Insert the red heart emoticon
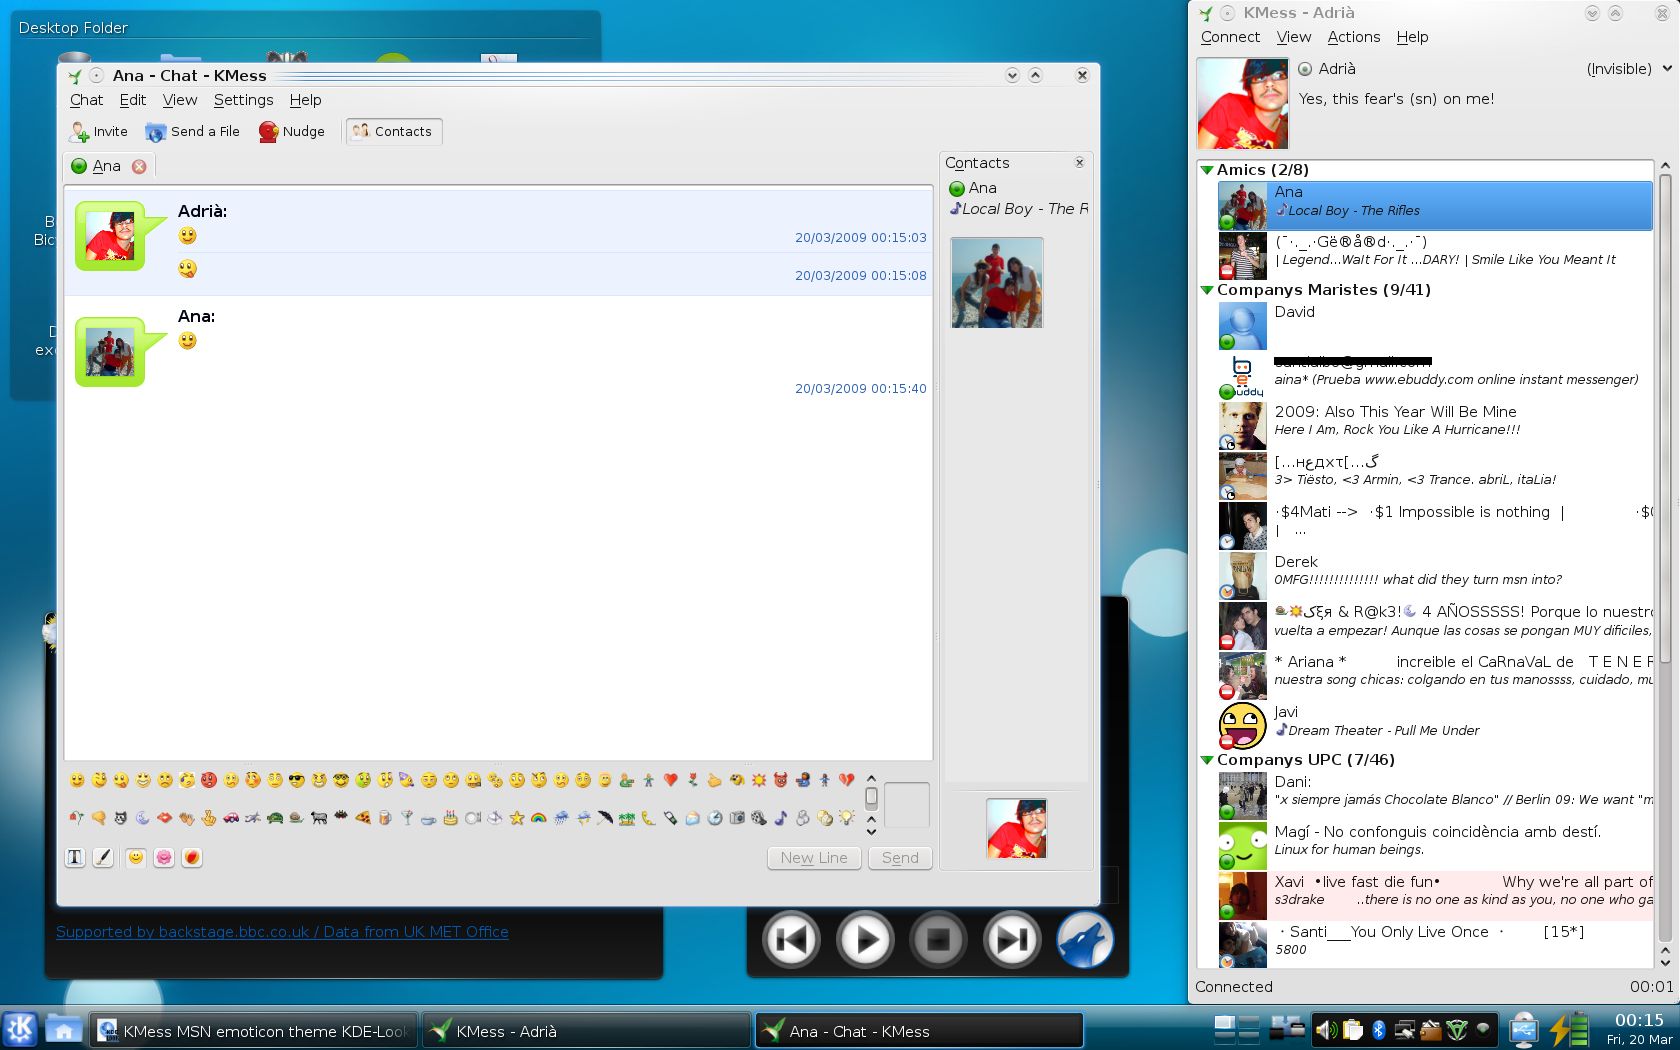This screenshot has width=1680, height=1050. tap(671, 779)
